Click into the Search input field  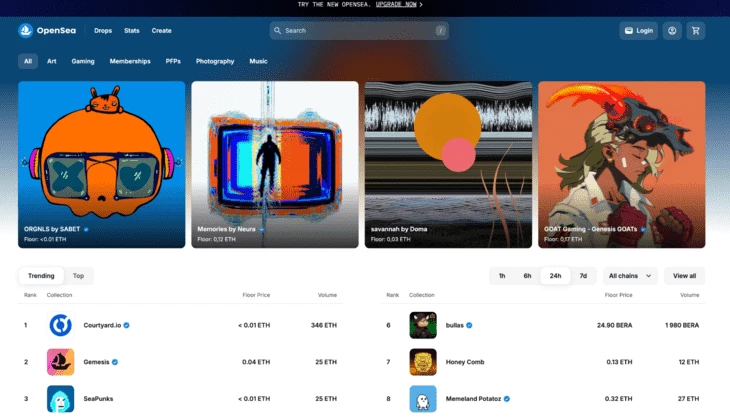pos(359,31)
